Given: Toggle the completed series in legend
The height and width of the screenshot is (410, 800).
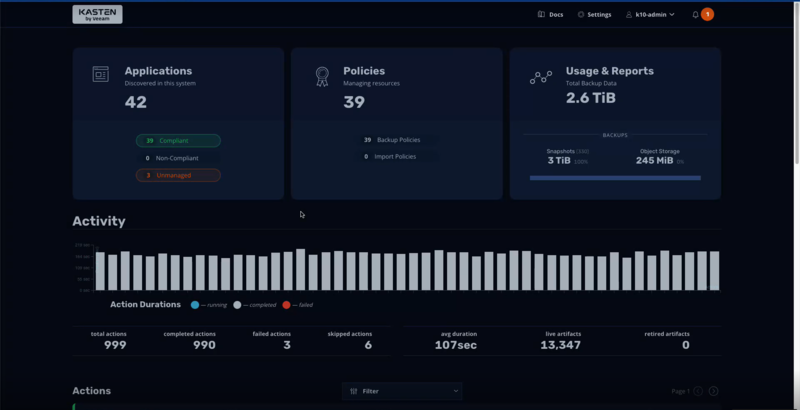Looking at the screenshot, I should (x=237, y=304).
